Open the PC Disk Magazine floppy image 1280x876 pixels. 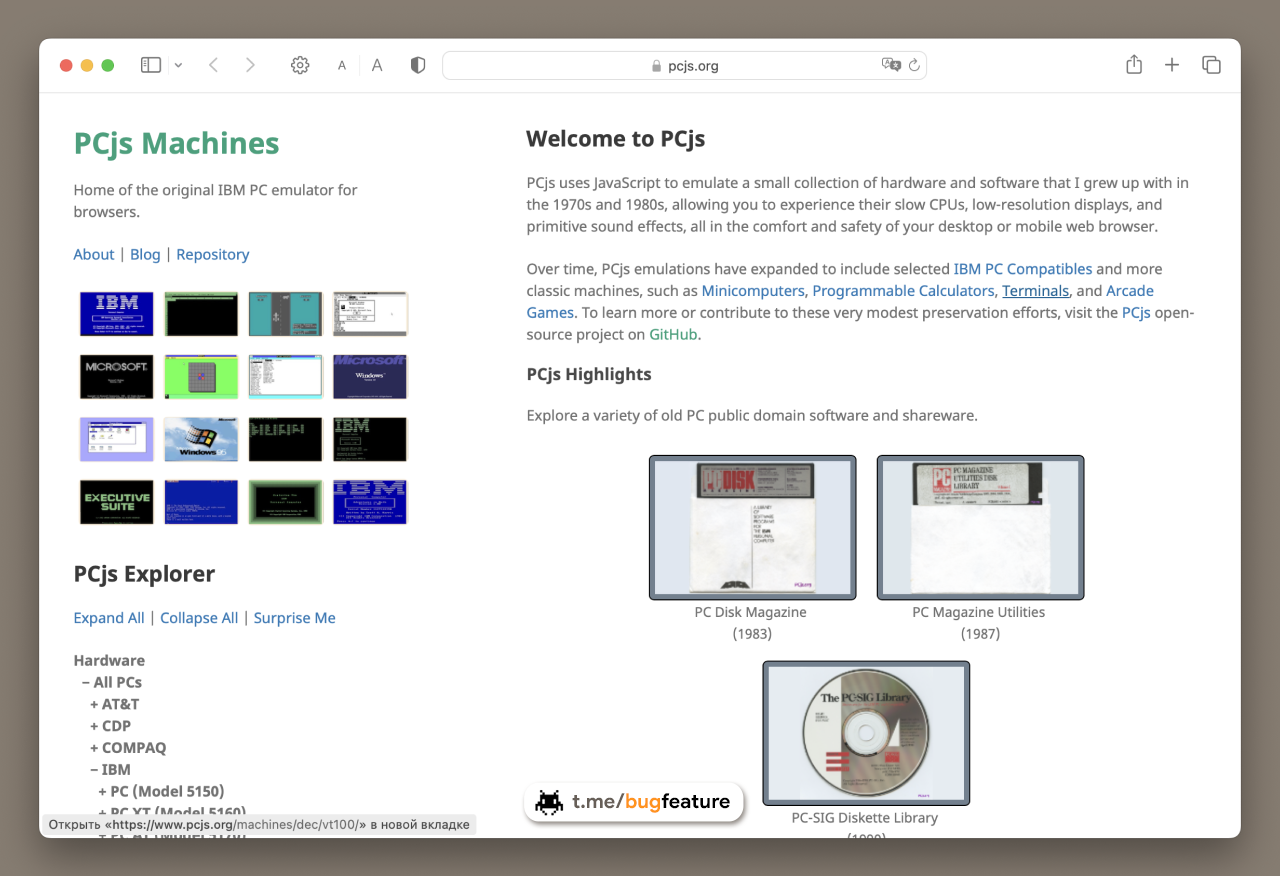(752, 527)
